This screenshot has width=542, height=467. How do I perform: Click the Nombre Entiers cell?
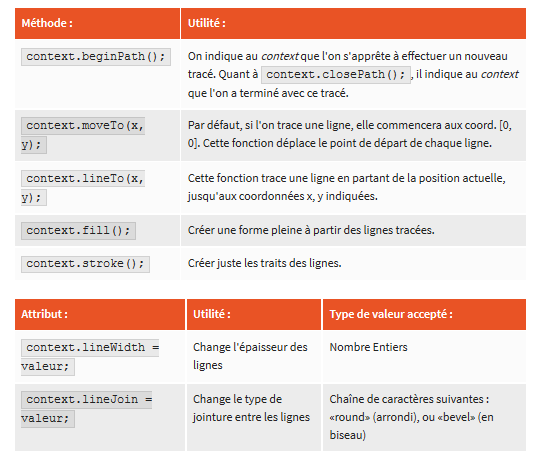click(x=368, y=347)
